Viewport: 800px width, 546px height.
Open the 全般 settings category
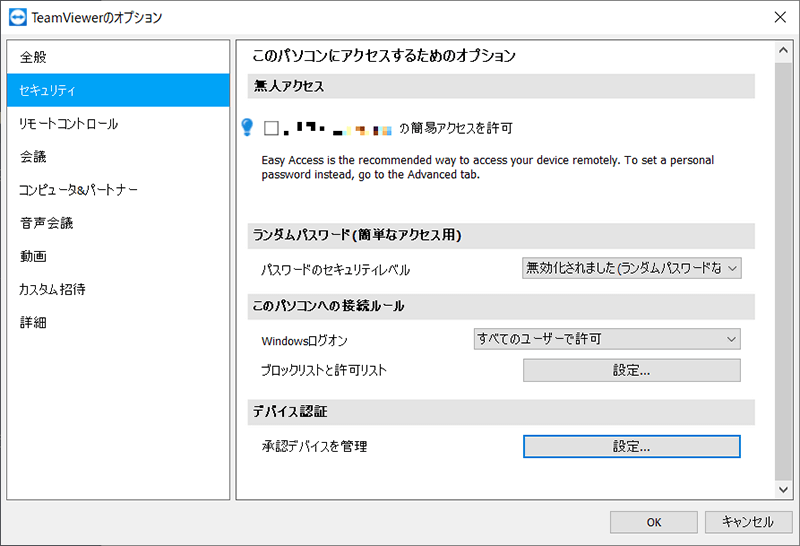(118, 57)
